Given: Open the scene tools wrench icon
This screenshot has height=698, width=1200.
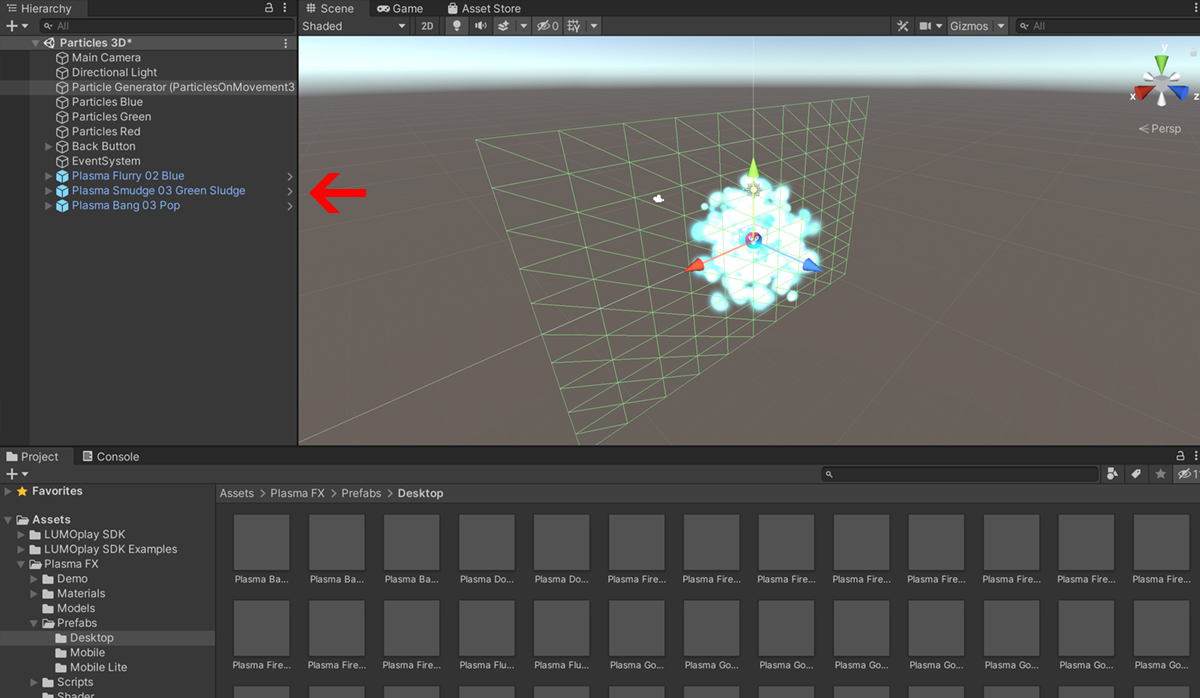Looking at the screenshot, I should click(x=902, y=26).
